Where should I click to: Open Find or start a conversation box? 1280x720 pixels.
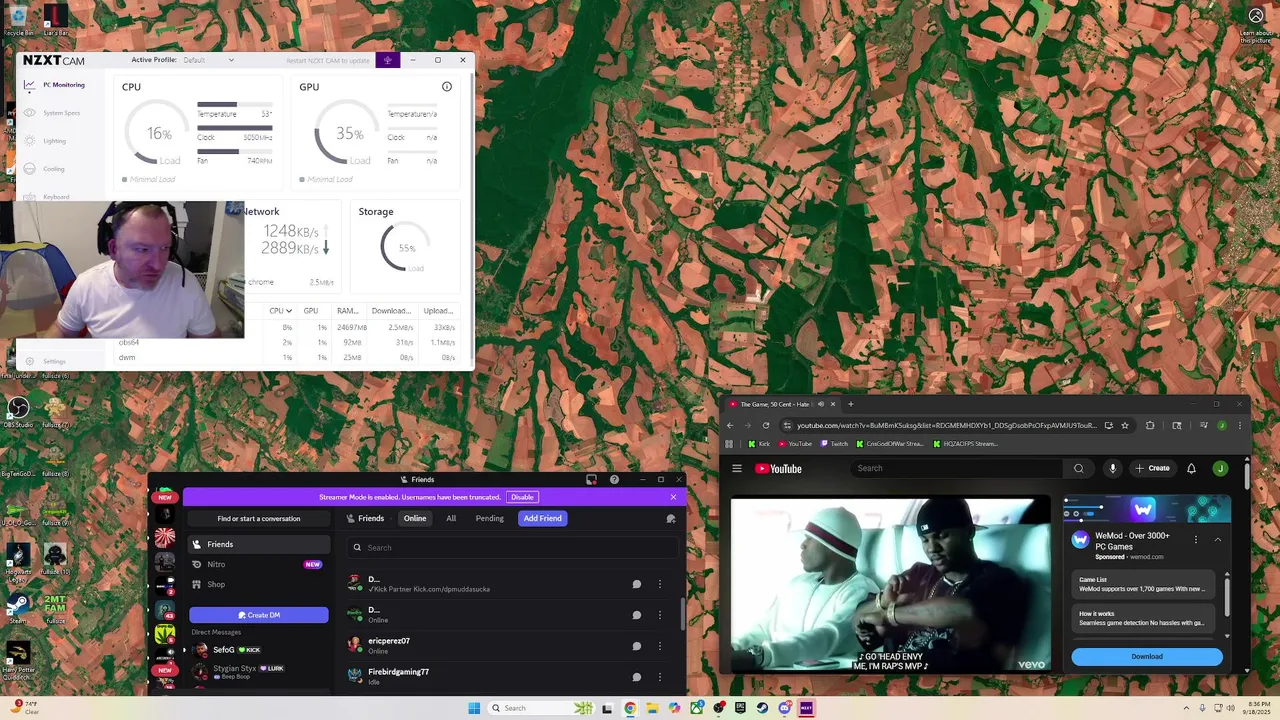click(x=259, y=518)
